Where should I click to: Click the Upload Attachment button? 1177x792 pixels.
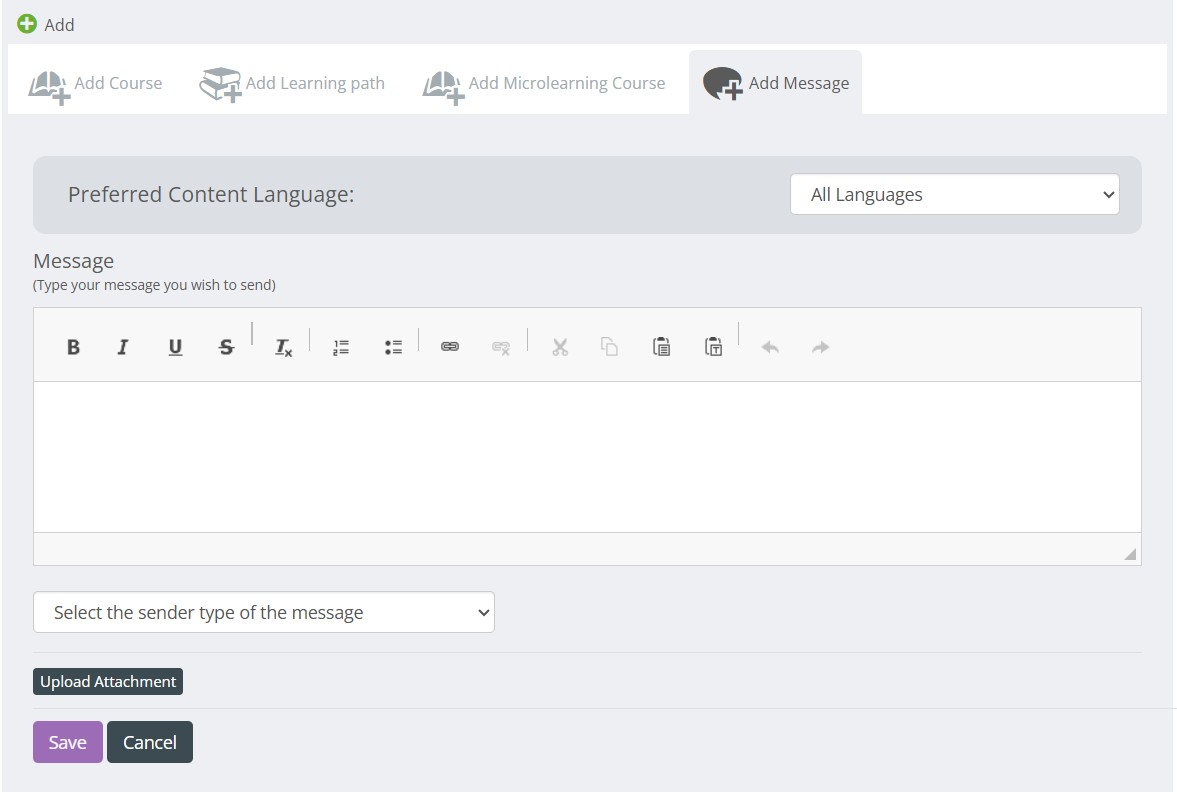click(107, 682)
